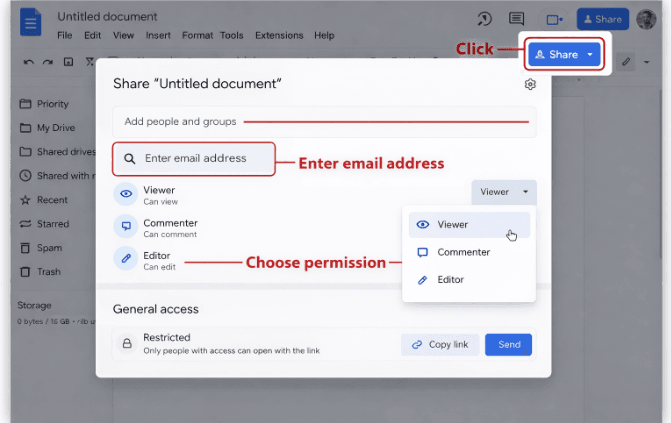This screenshot has height=423, width=671.
Task: Open the Extensions menu
Action: pos(278,36)
